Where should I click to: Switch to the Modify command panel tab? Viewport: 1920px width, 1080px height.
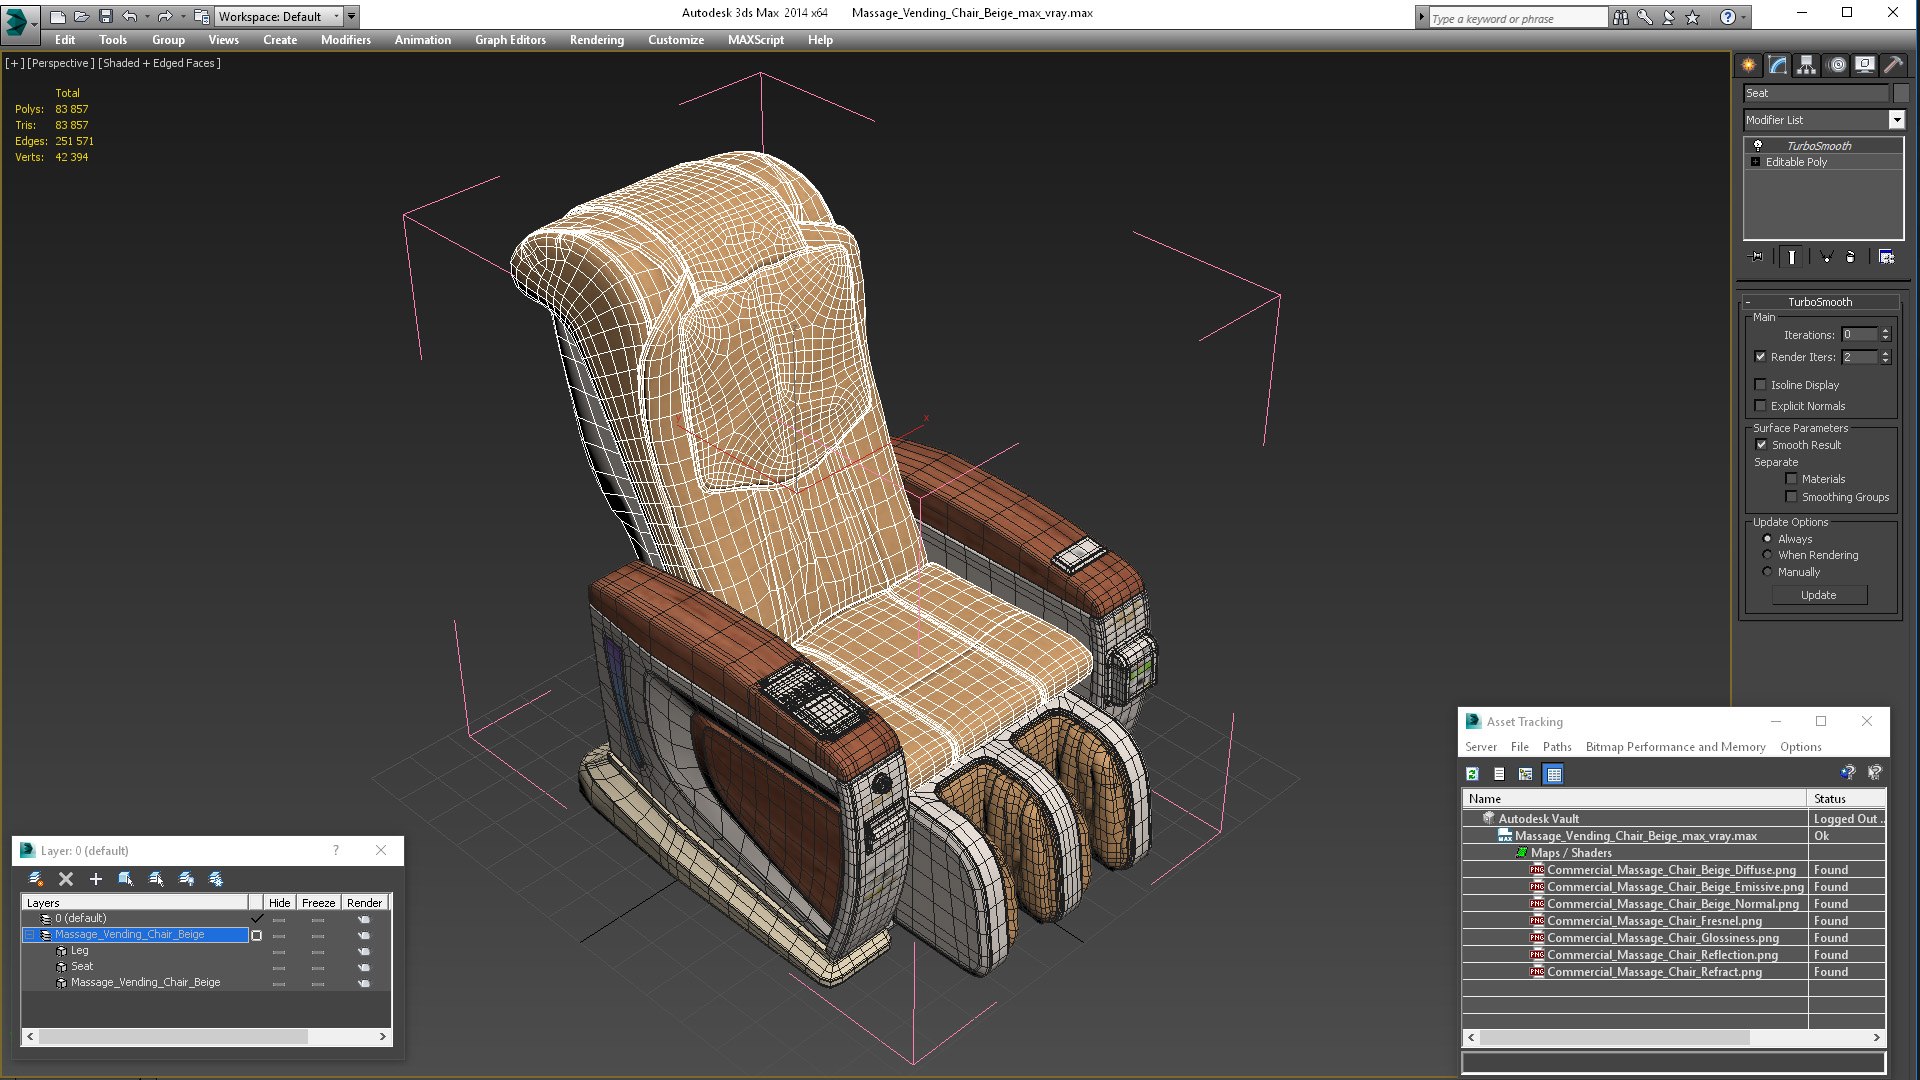(x=1777, y=65)
